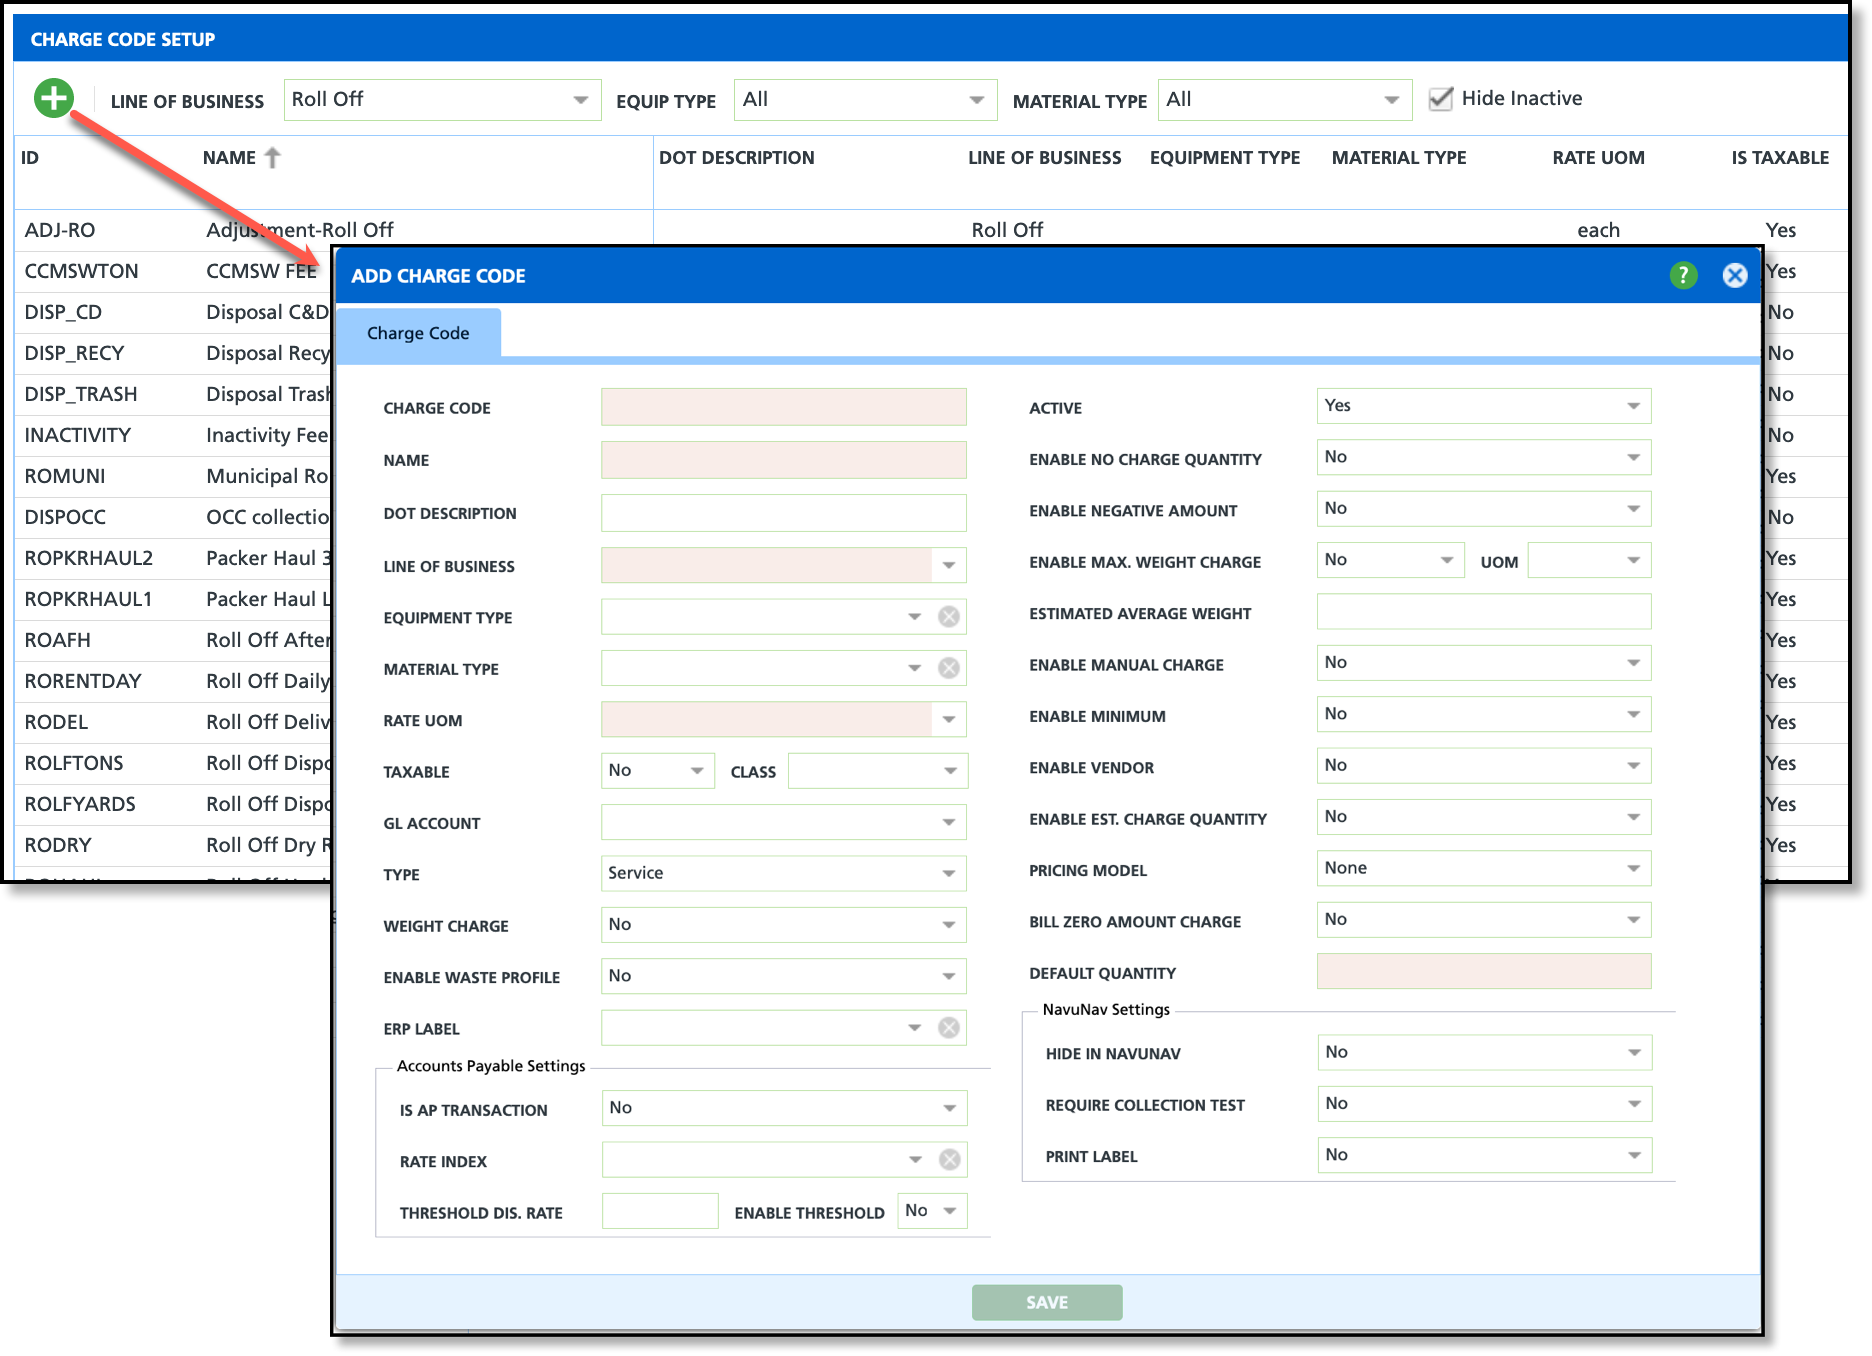This screenshot has width=1872, height=1356.
Task: Click the Rate UOM column header
Action: click(1598, 158)
